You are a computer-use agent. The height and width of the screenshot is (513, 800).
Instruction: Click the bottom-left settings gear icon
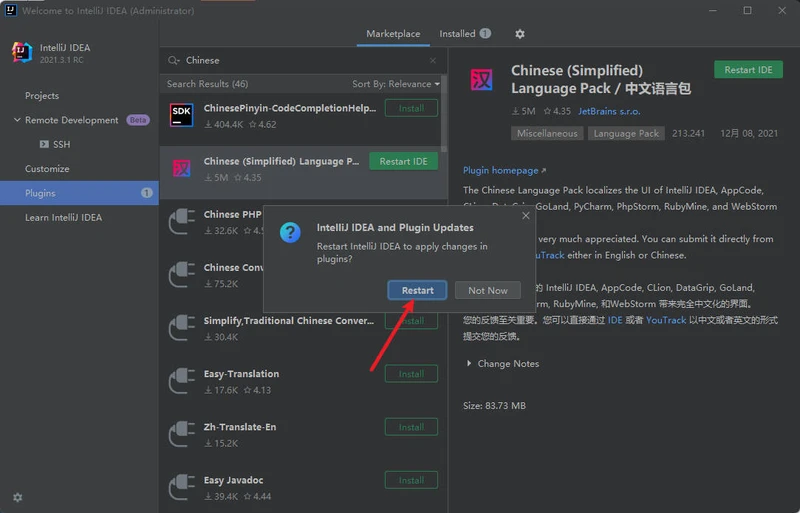click(x=17, y=497)
